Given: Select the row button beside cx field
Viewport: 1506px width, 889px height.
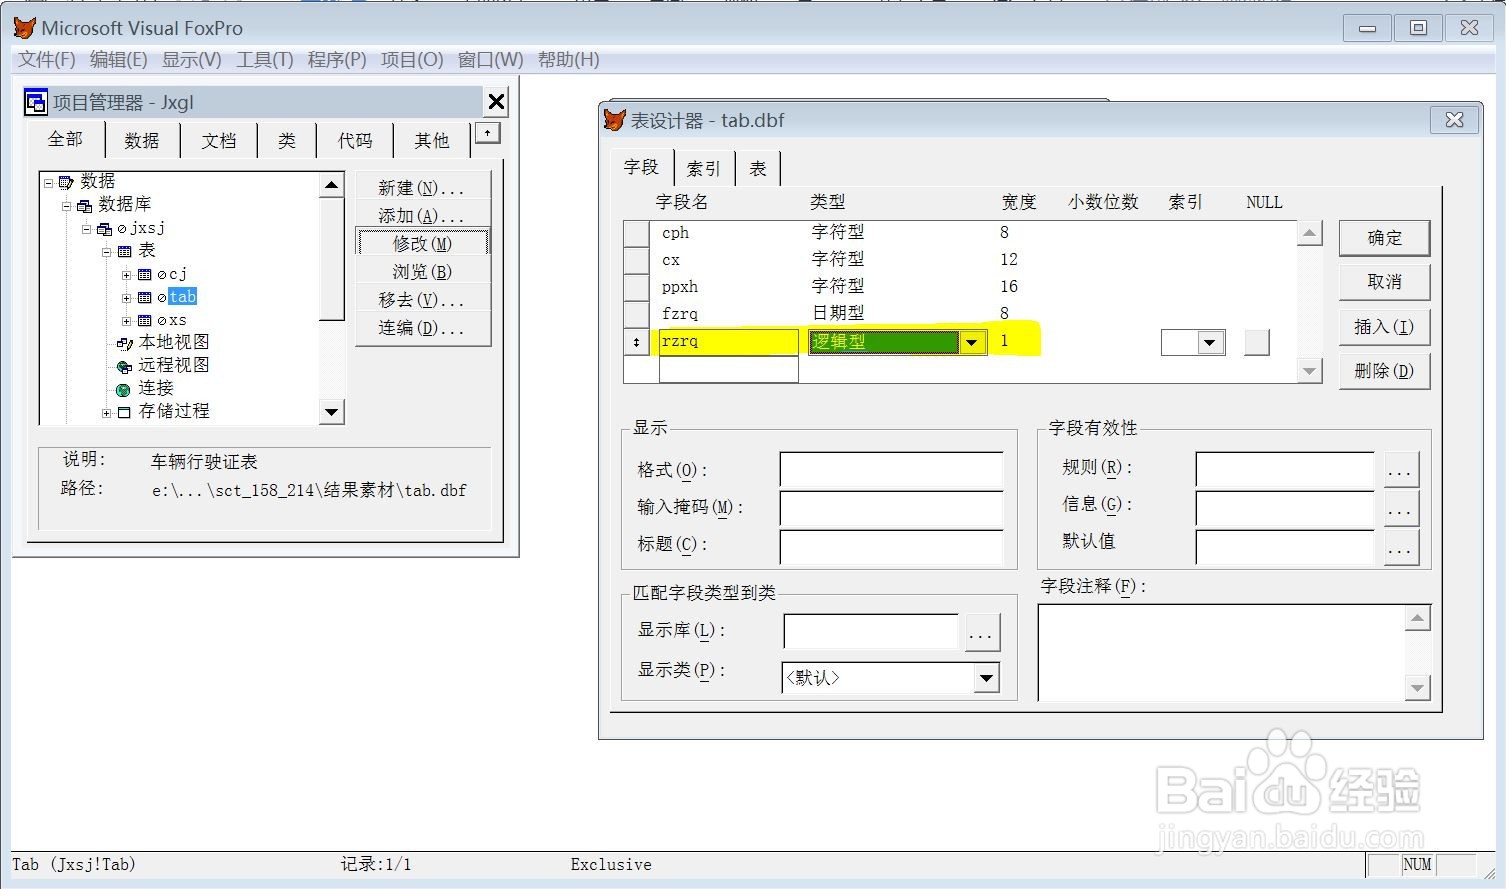Looking at the screenshot, I should tap(636, 260).
